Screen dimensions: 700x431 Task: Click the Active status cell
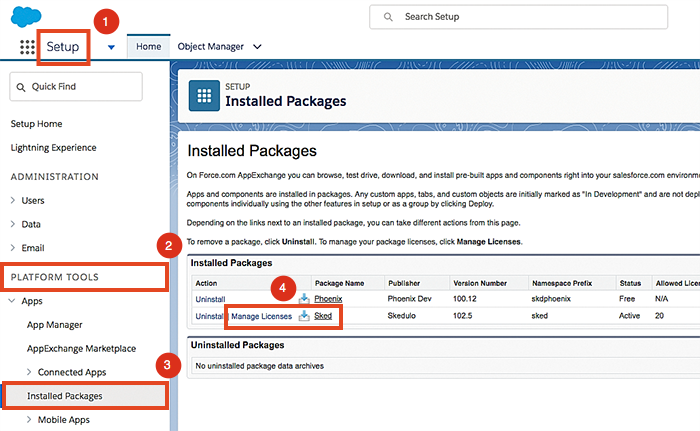tap(629, 316)
